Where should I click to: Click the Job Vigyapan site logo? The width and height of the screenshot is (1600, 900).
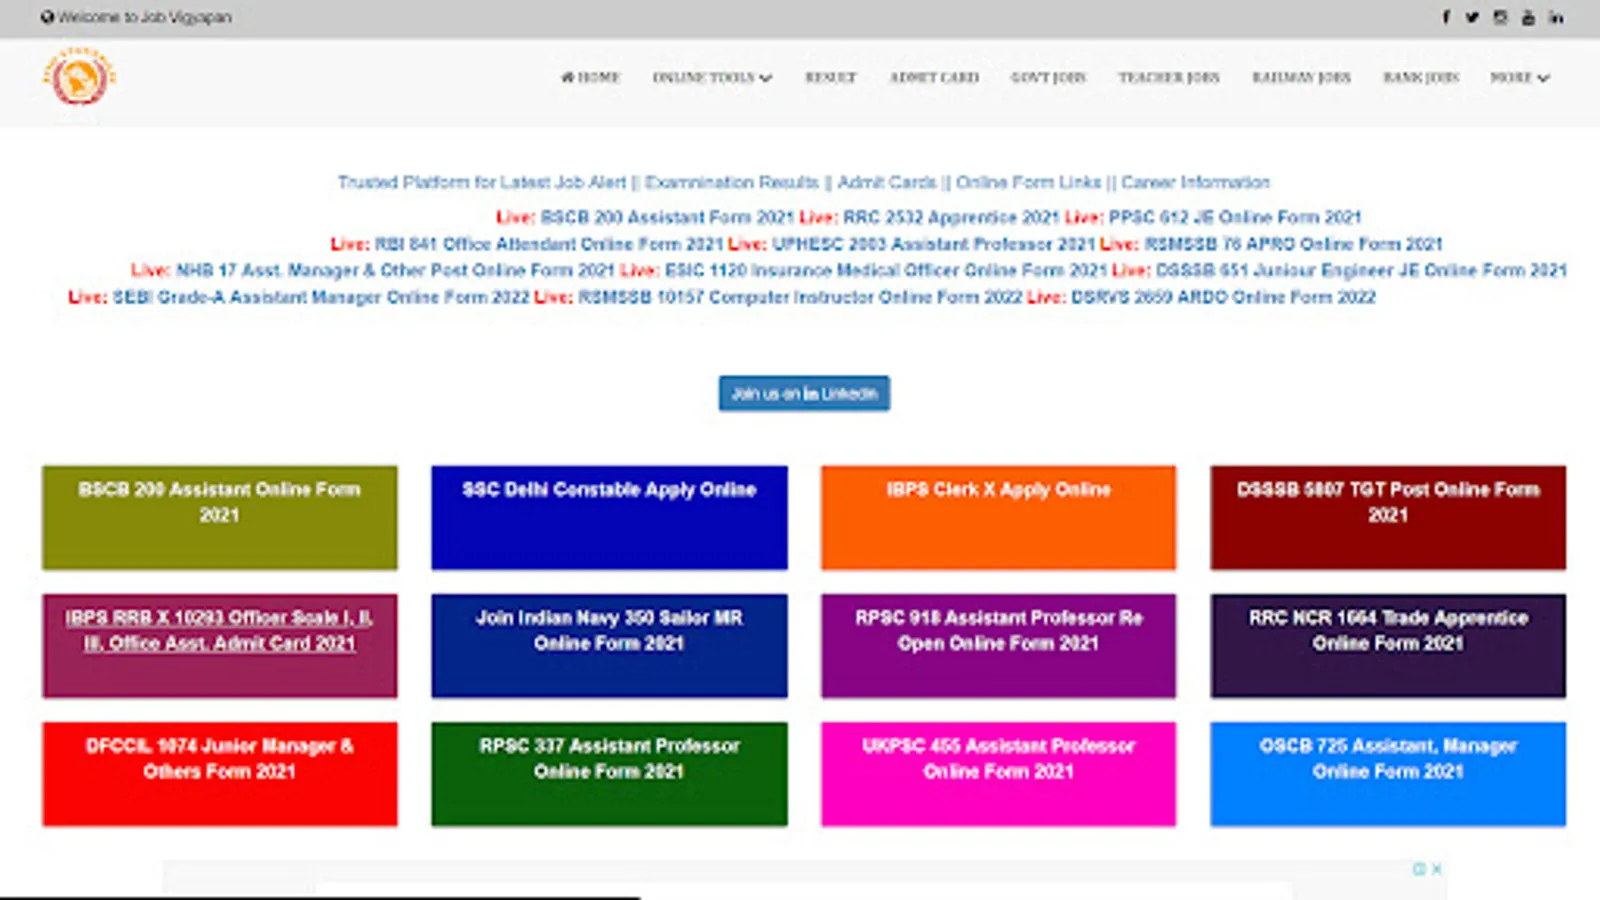tap(79, 76)
